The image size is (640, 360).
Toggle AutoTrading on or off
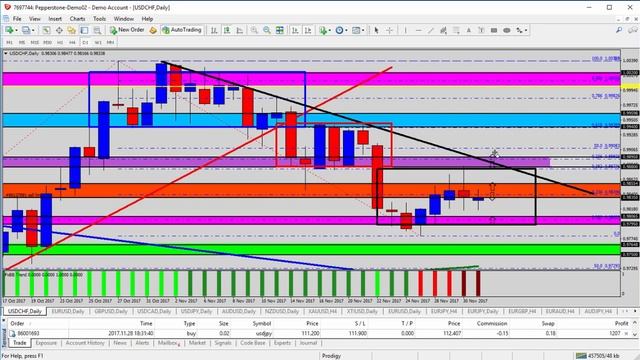[x=182, y=30]
